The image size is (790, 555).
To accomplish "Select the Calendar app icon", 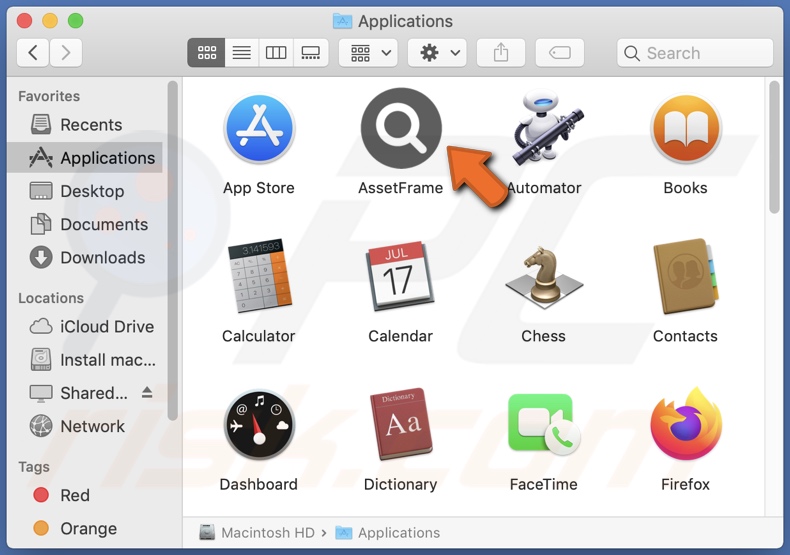I will [x=400, y=276].
